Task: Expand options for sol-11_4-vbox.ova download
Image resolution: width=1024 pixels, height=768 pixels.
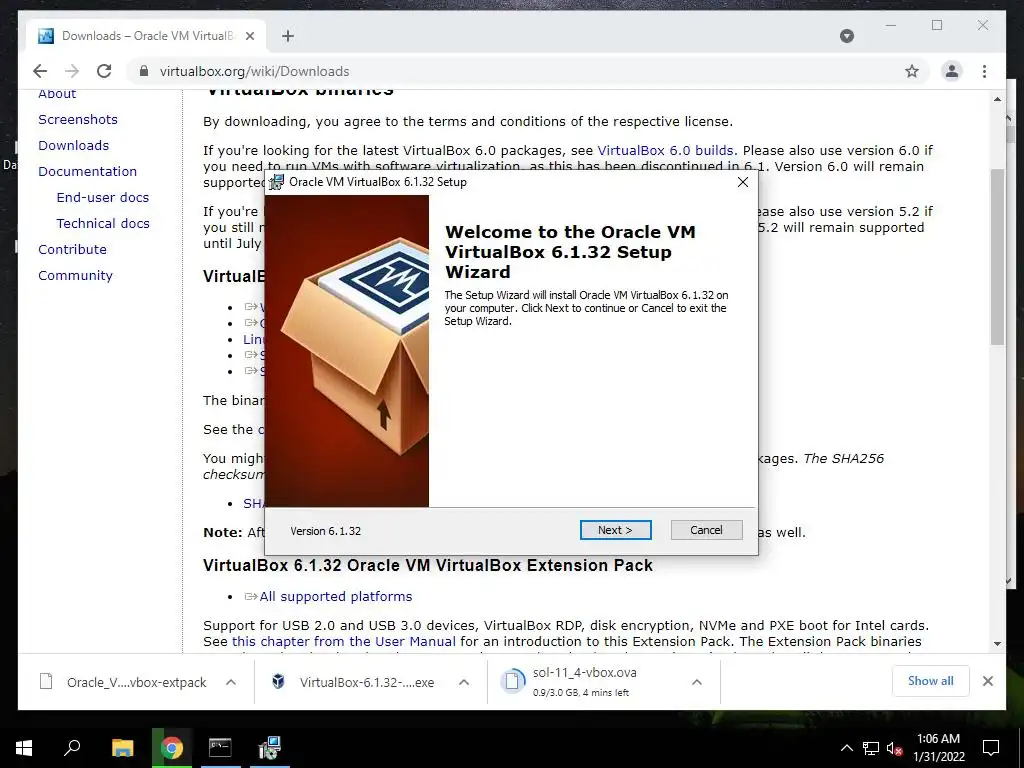Action: (697, 682)
